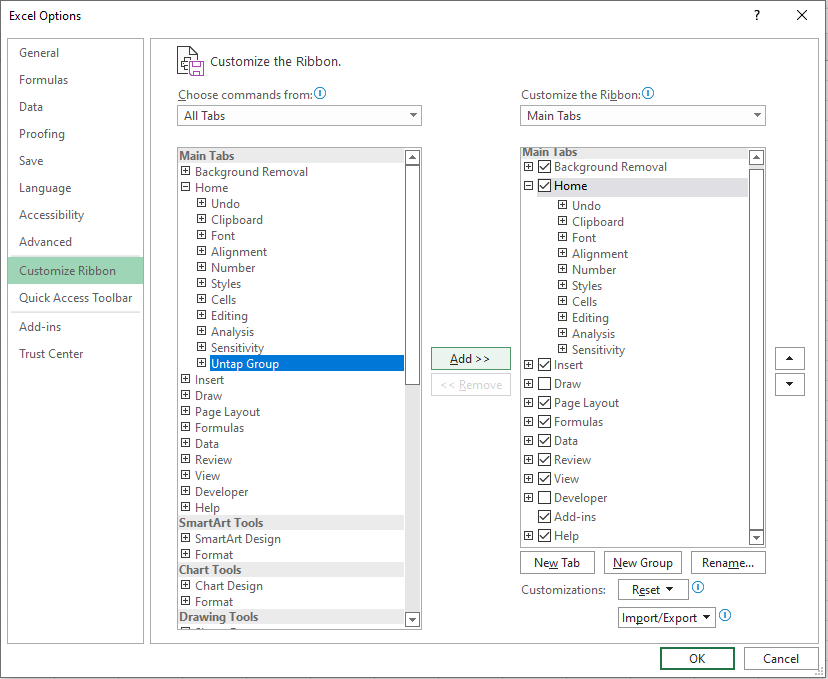Open the Main Tabs ribbon dropdown

point(643,116)
